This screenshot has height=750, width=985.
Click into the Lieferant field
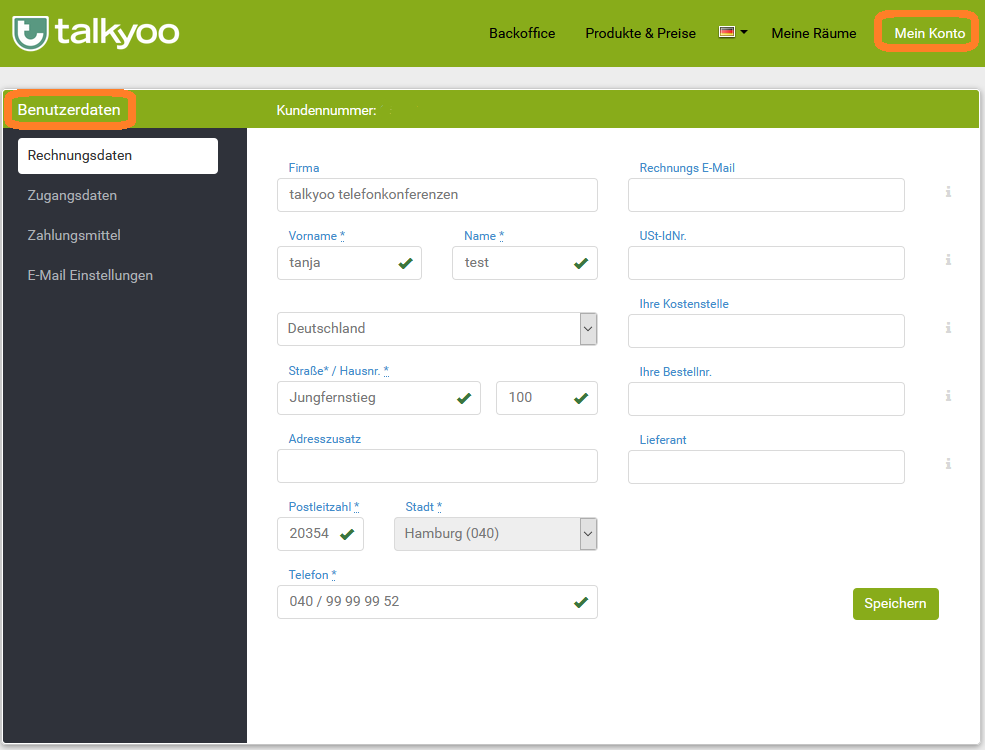click(x=766, y=467)
